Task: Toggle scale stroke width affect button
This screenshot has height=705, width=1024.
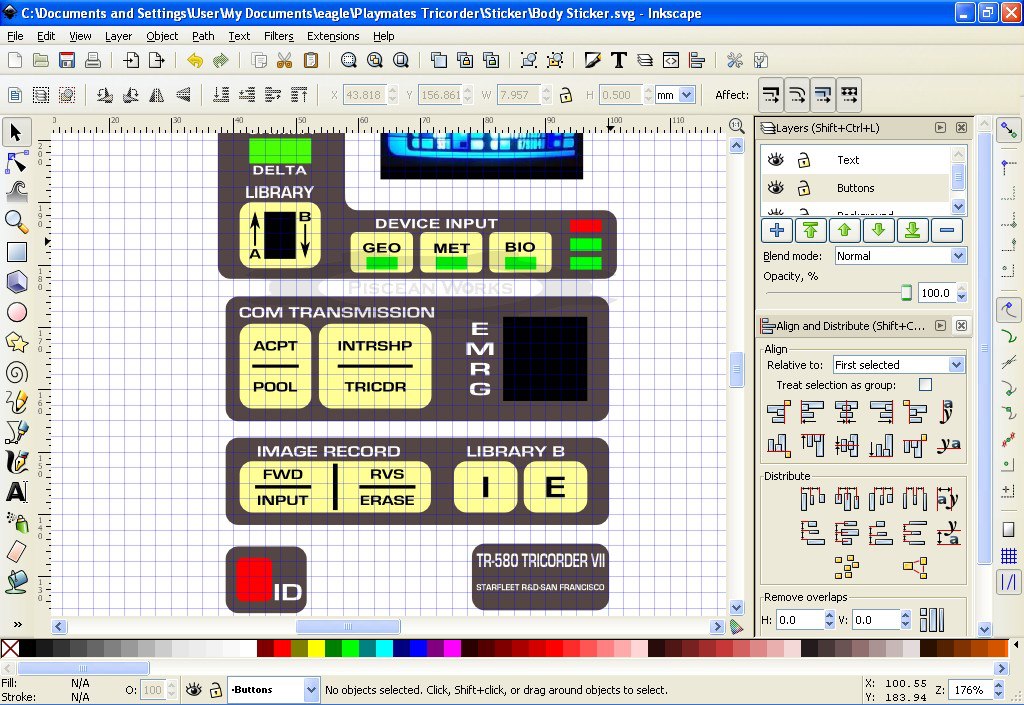Action: coord(771,95)
